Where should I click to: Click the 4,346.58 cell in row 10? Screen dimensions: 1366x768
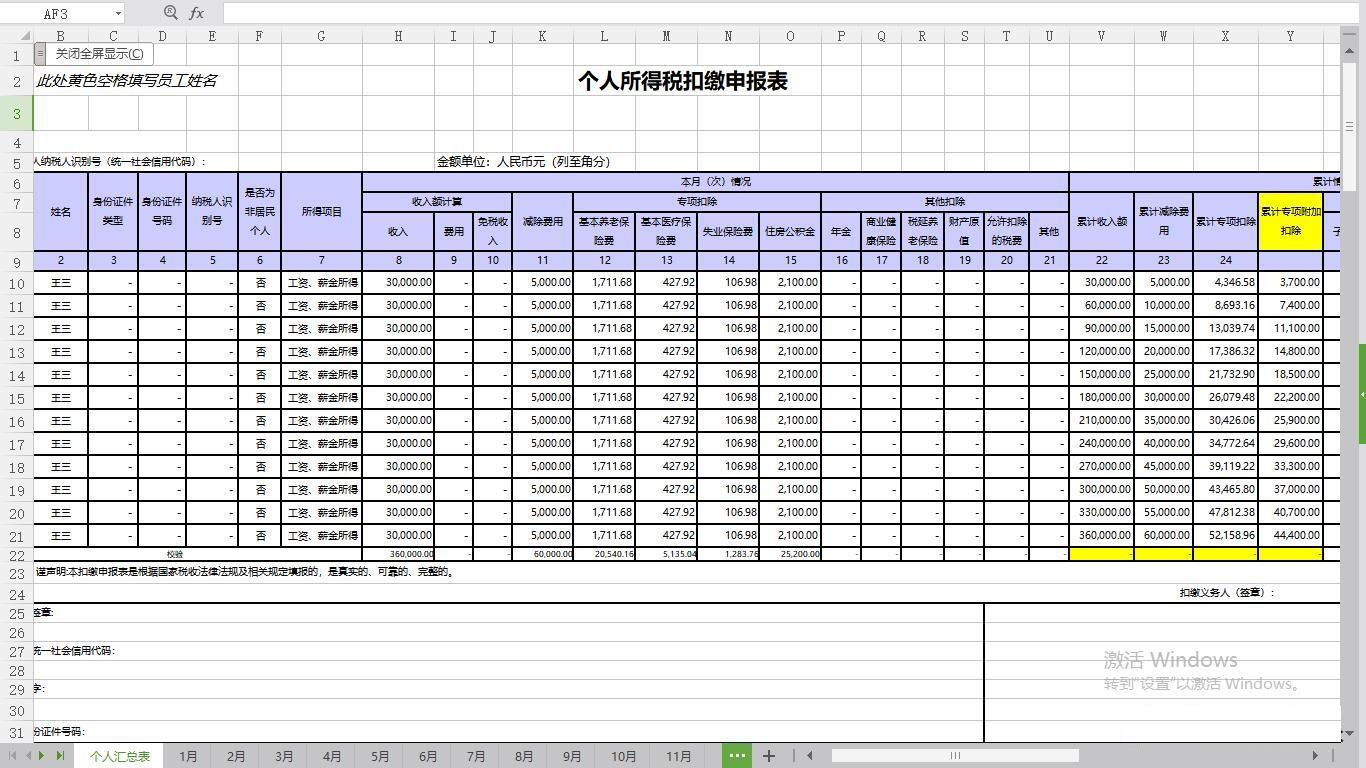click(1225, 283)
